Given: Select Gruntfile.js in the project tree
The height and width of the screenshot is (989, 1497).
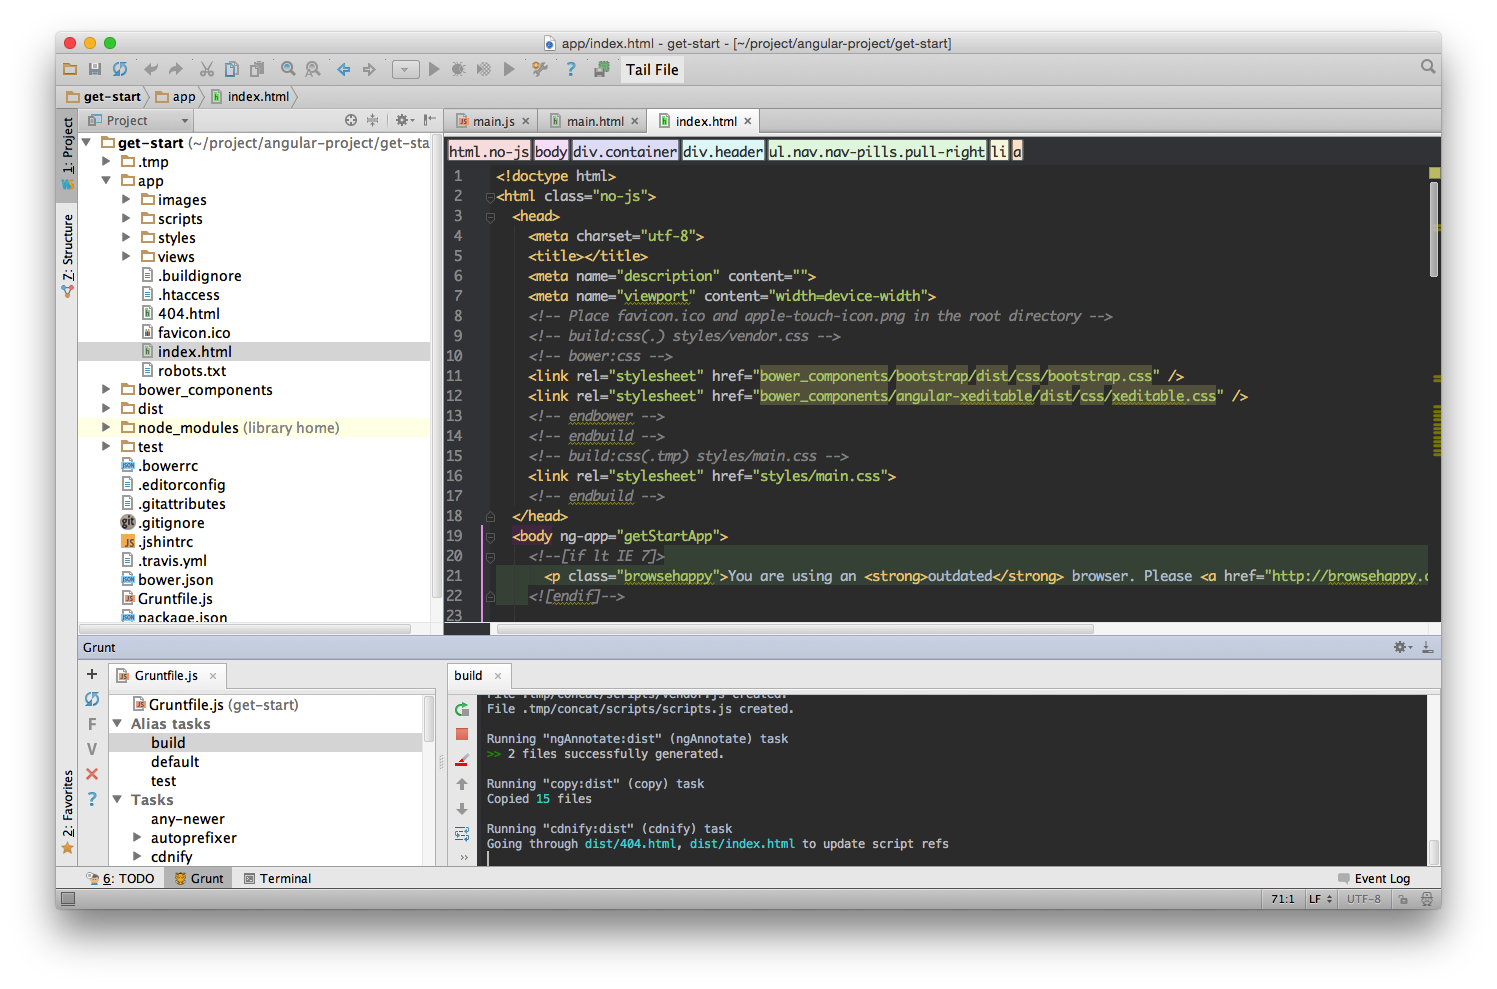Looking at the screenshot, I should click(175, 599).
